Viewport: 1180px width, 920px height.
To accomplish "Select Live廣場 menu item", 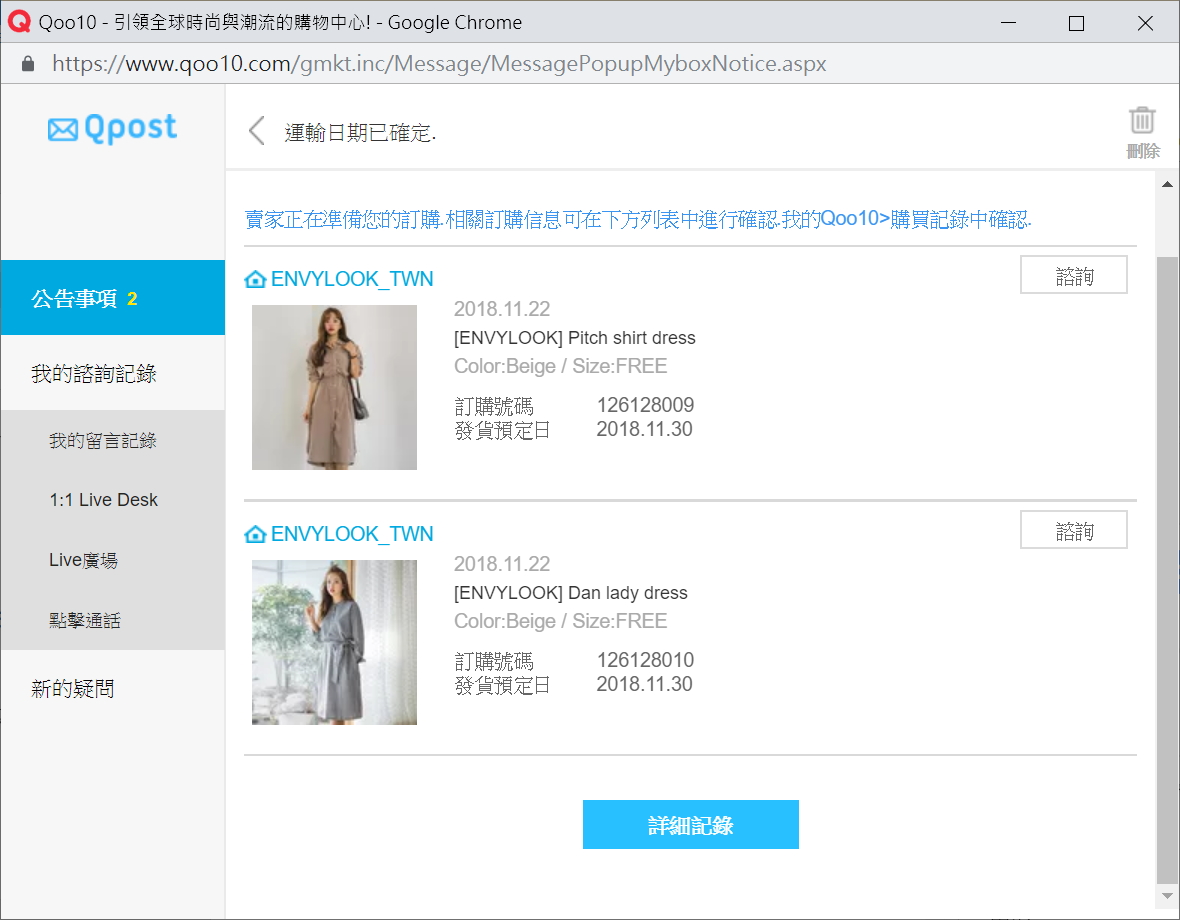I will [x=84, y=560].
